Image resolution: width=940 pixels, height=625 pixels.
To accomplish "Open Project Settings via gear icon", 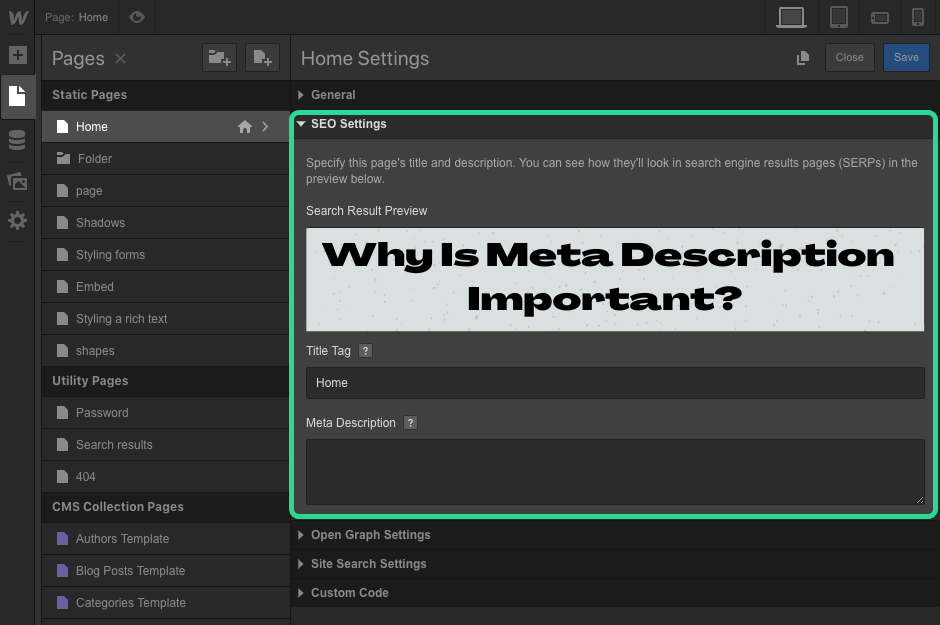I will [x=18, y=220].
